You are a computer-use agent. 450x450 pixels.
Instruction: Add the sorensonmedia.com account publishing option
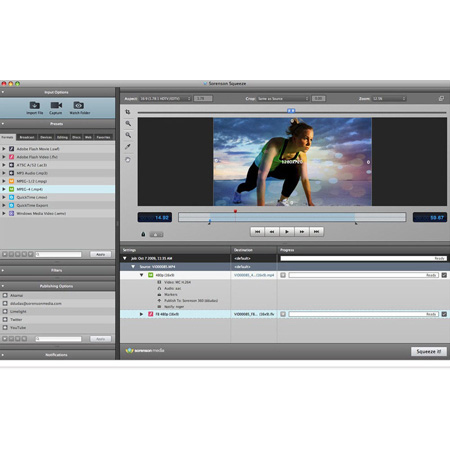5,303
